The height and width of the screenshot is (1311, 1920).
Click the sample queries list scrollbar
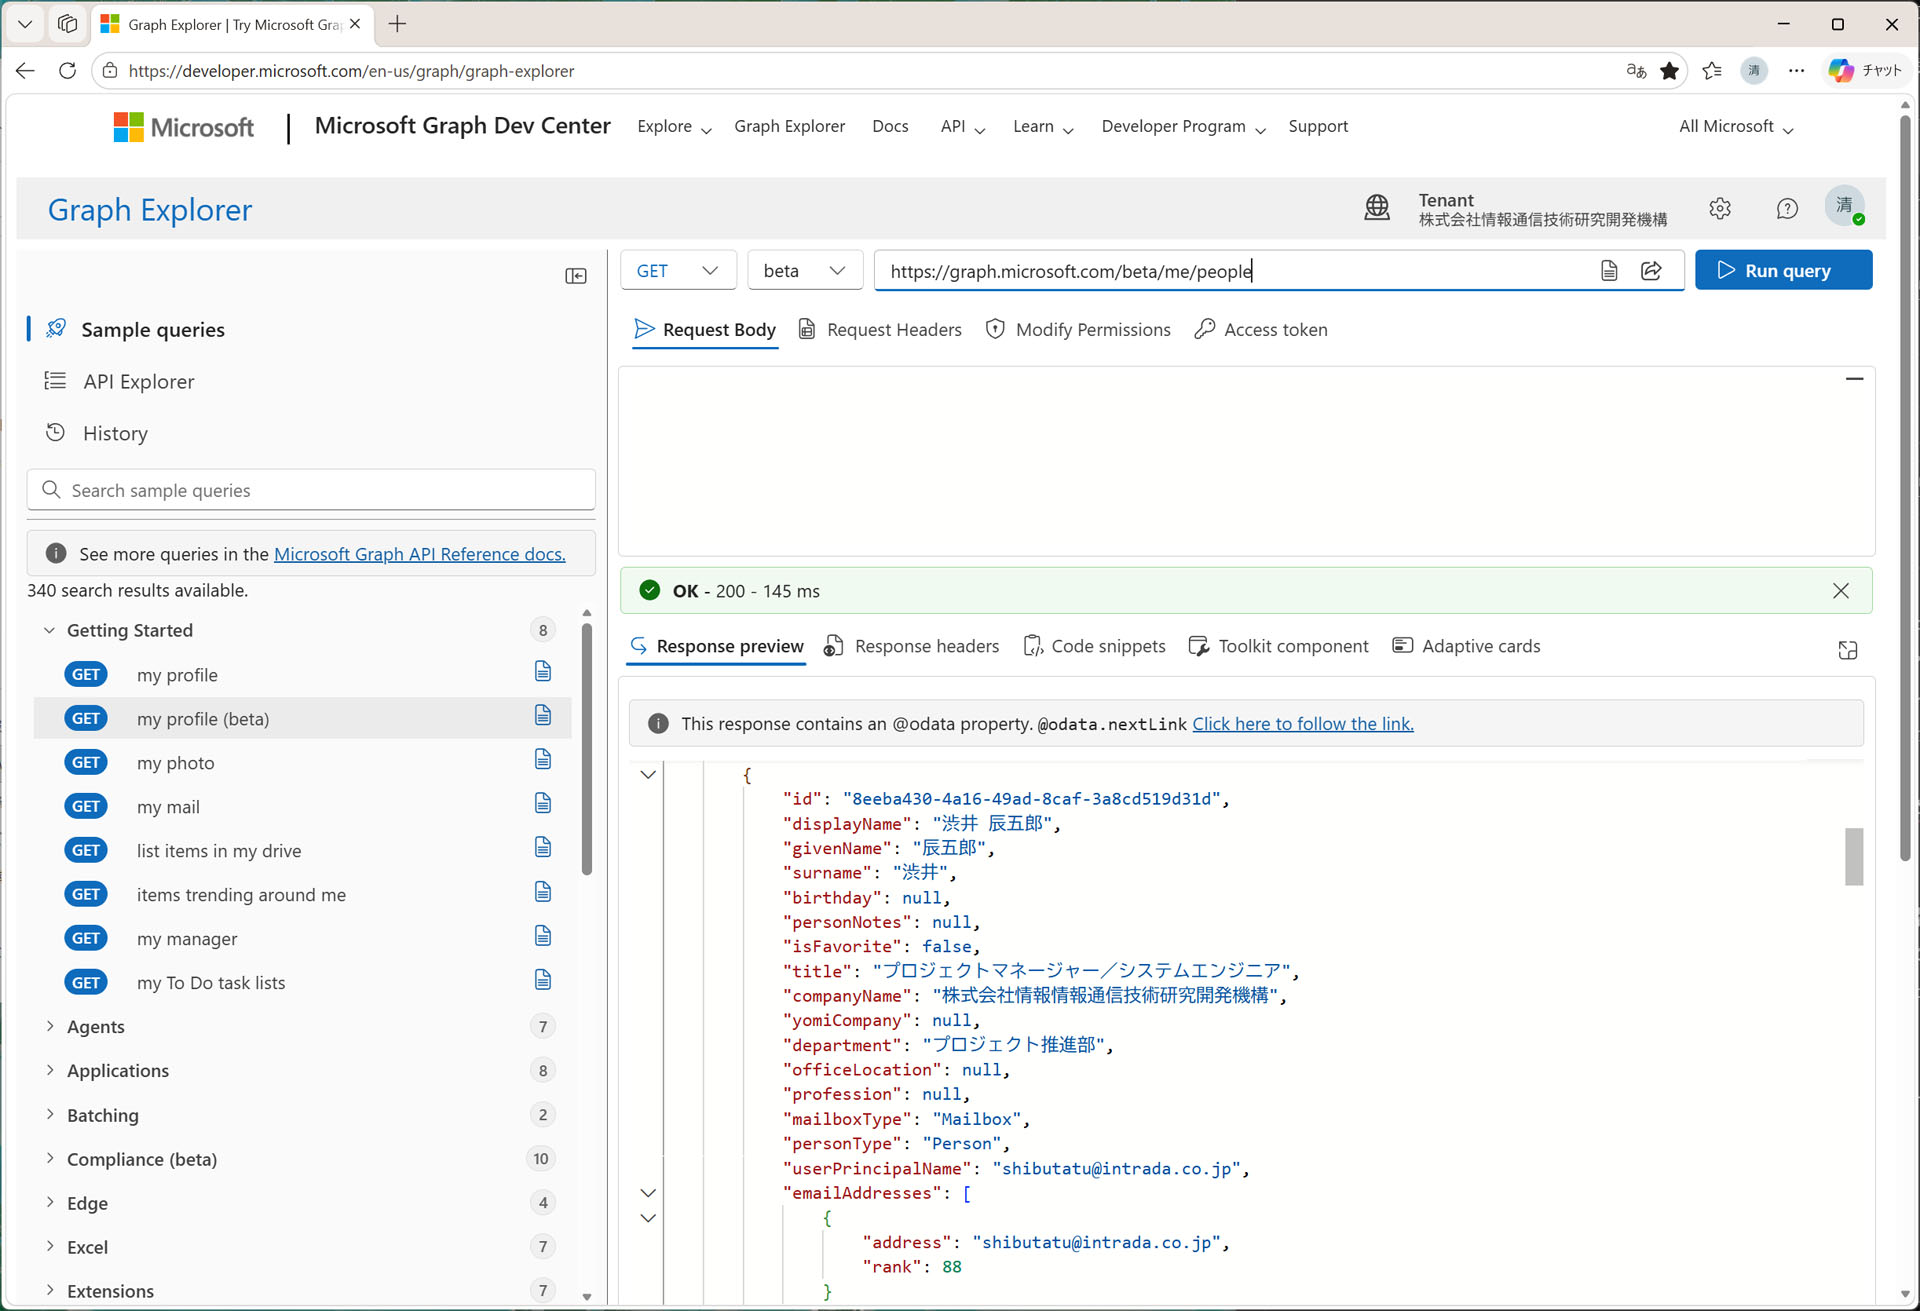click(587, 748)
